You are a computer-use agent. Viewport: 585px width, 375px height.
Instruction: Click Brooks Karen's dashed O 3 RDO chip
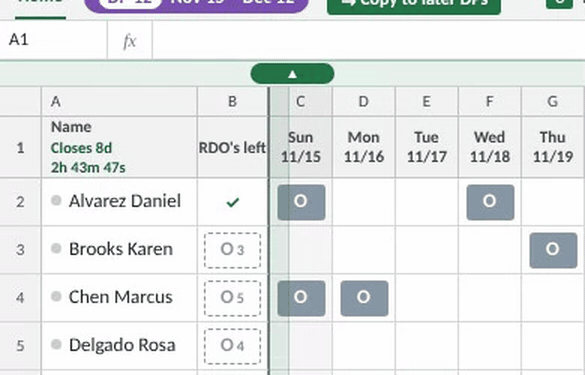coord(232,250)
